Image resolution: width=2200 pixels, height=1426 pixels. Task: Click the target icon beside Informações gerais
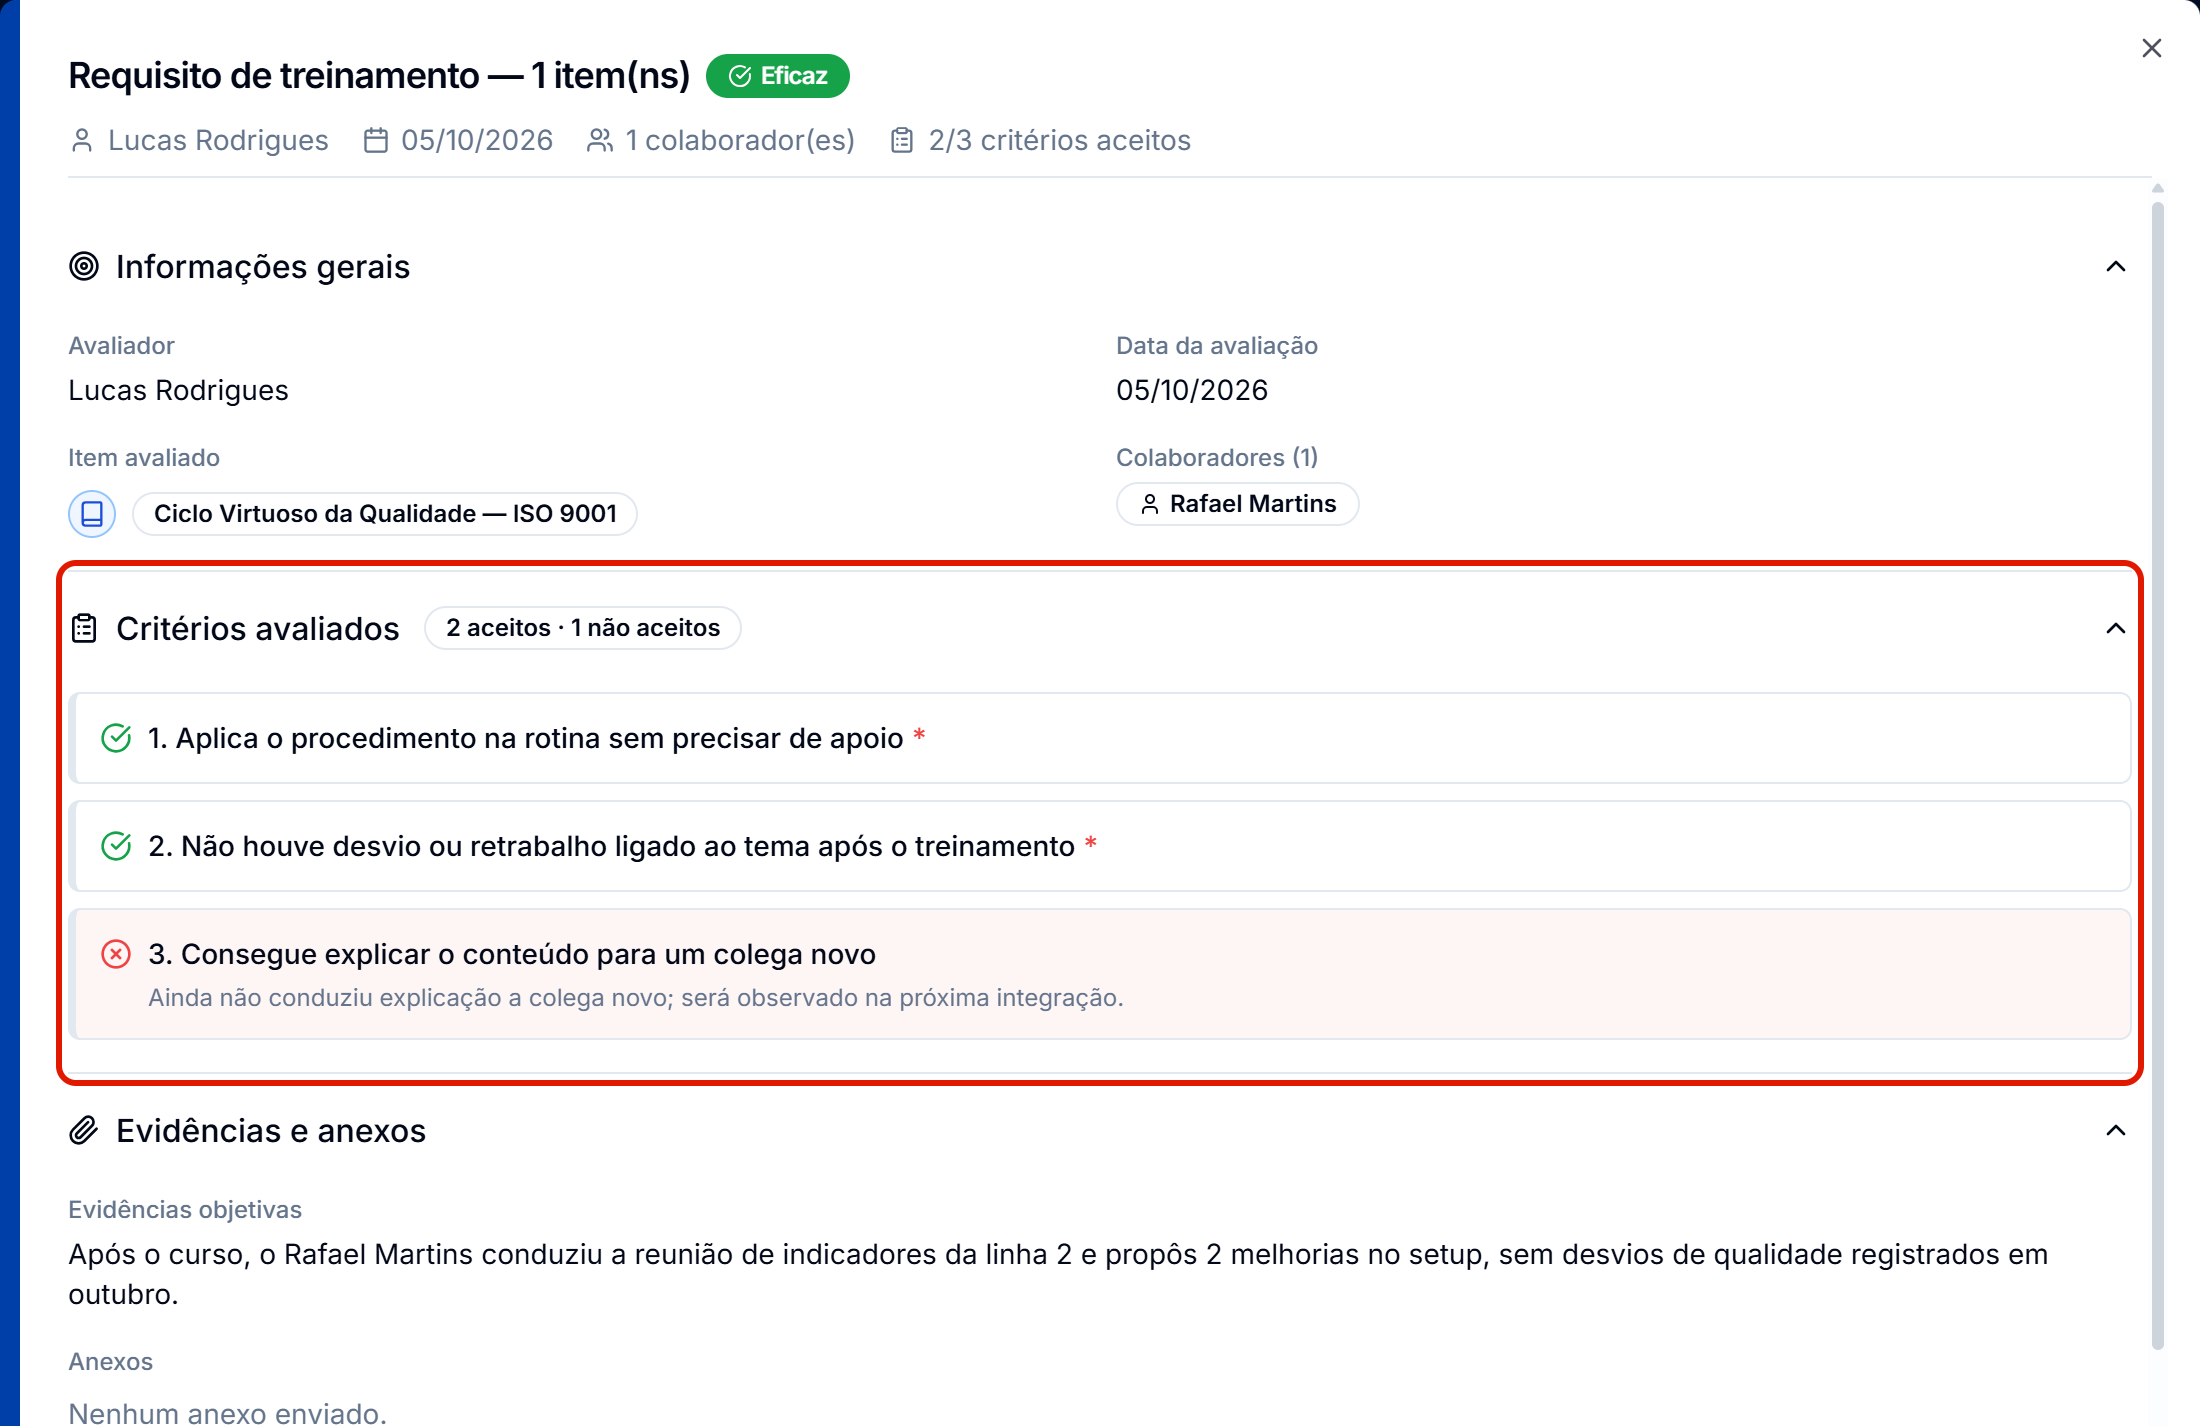[x=84, y=266]
